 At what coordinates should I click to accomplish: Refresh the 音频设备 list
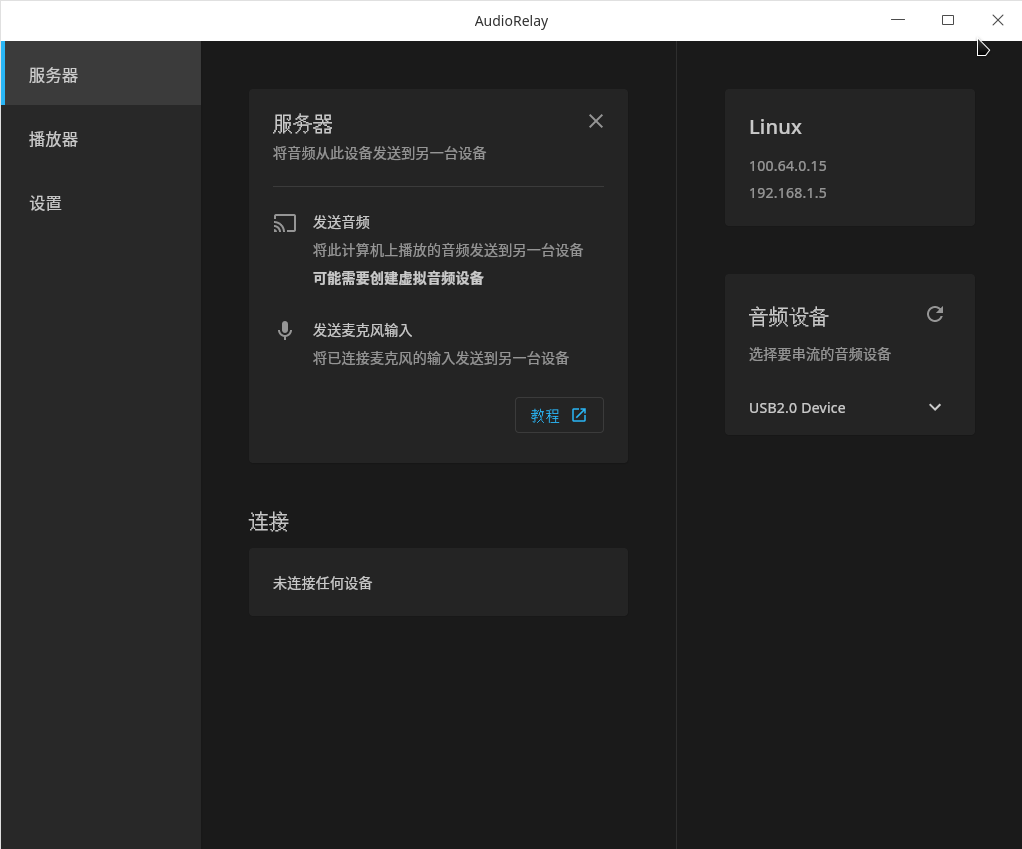[x=935, y=315]
